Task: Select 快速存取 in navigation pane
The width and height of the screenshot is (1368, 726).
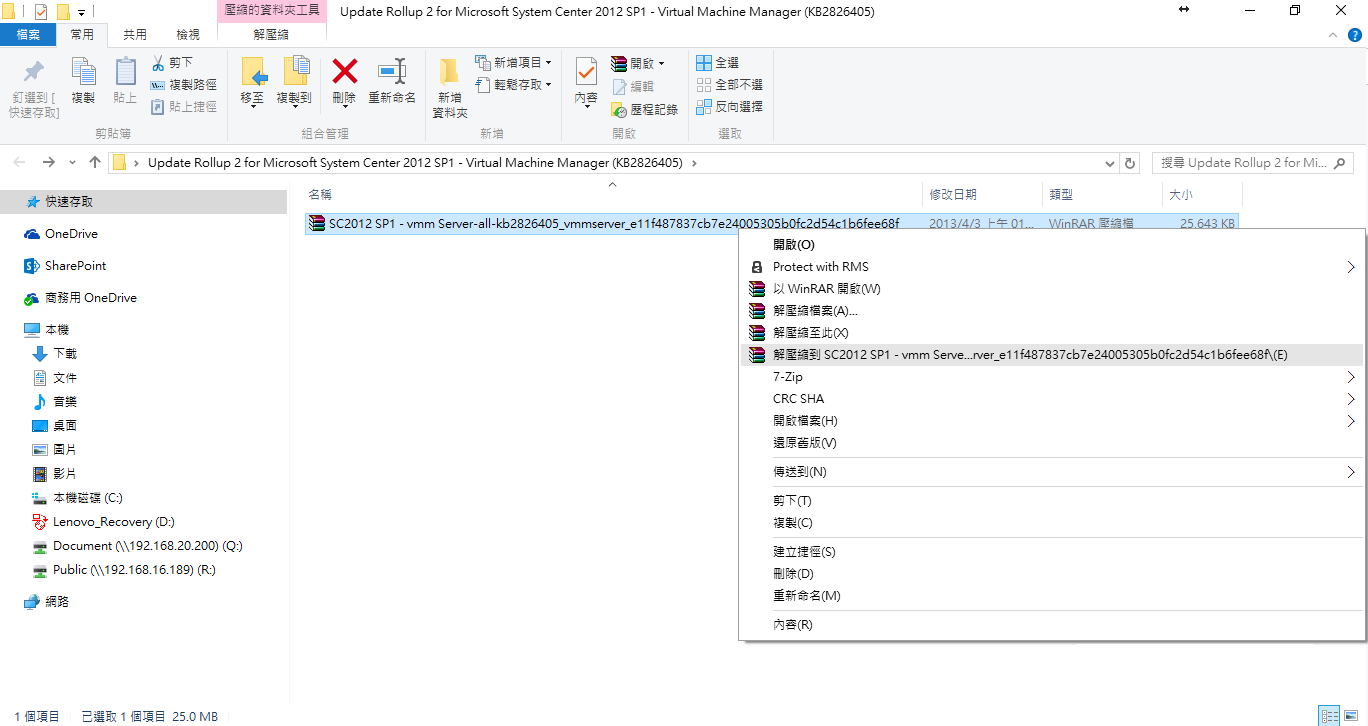Action: (x=69, y=202)
